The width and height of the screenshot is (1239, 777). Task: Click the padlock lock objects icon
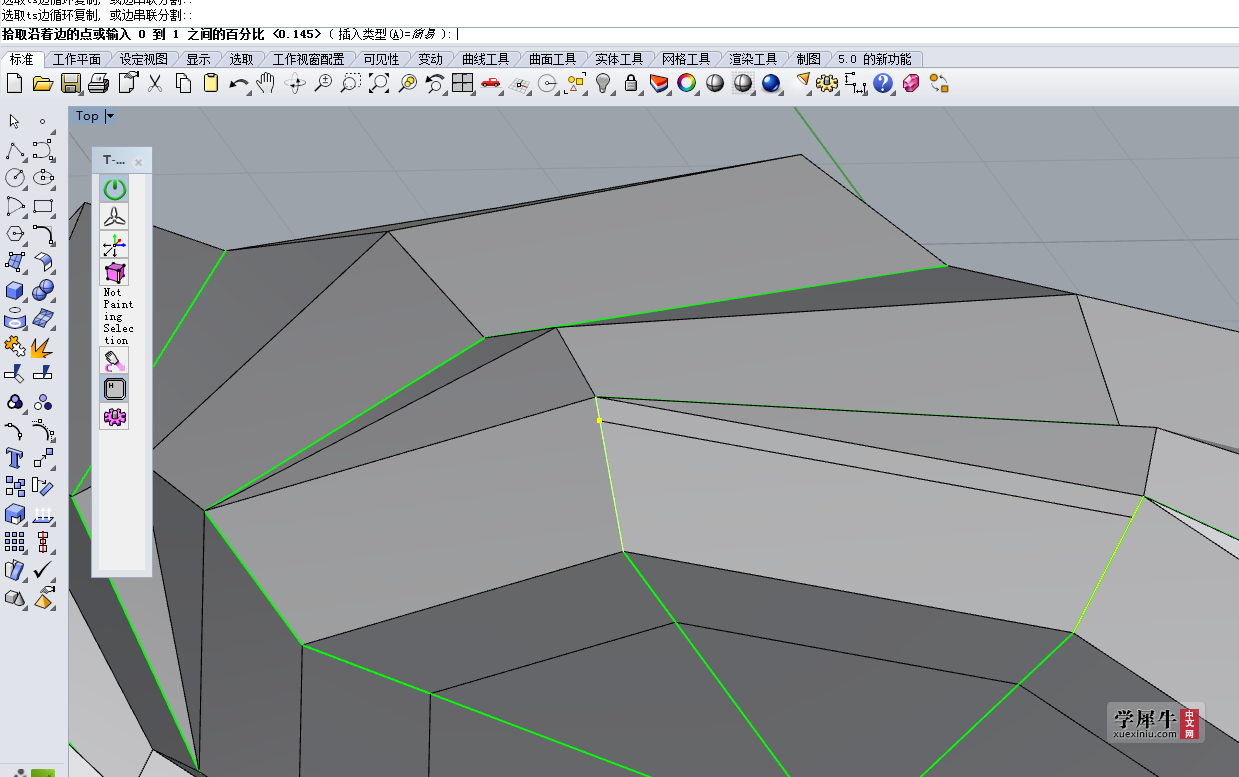click(x=631, y=84)
